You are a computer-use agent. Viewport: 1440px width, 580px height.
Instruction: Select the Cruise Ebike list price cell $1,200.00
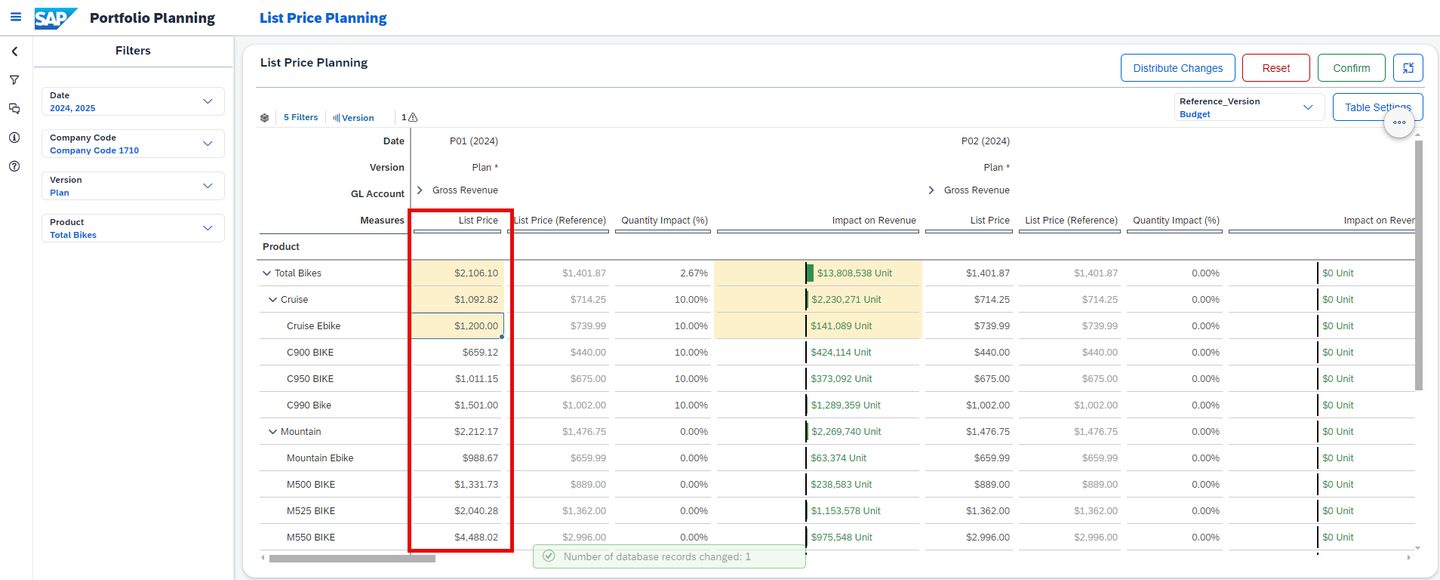pyautogui.click(x=457, y=326)
